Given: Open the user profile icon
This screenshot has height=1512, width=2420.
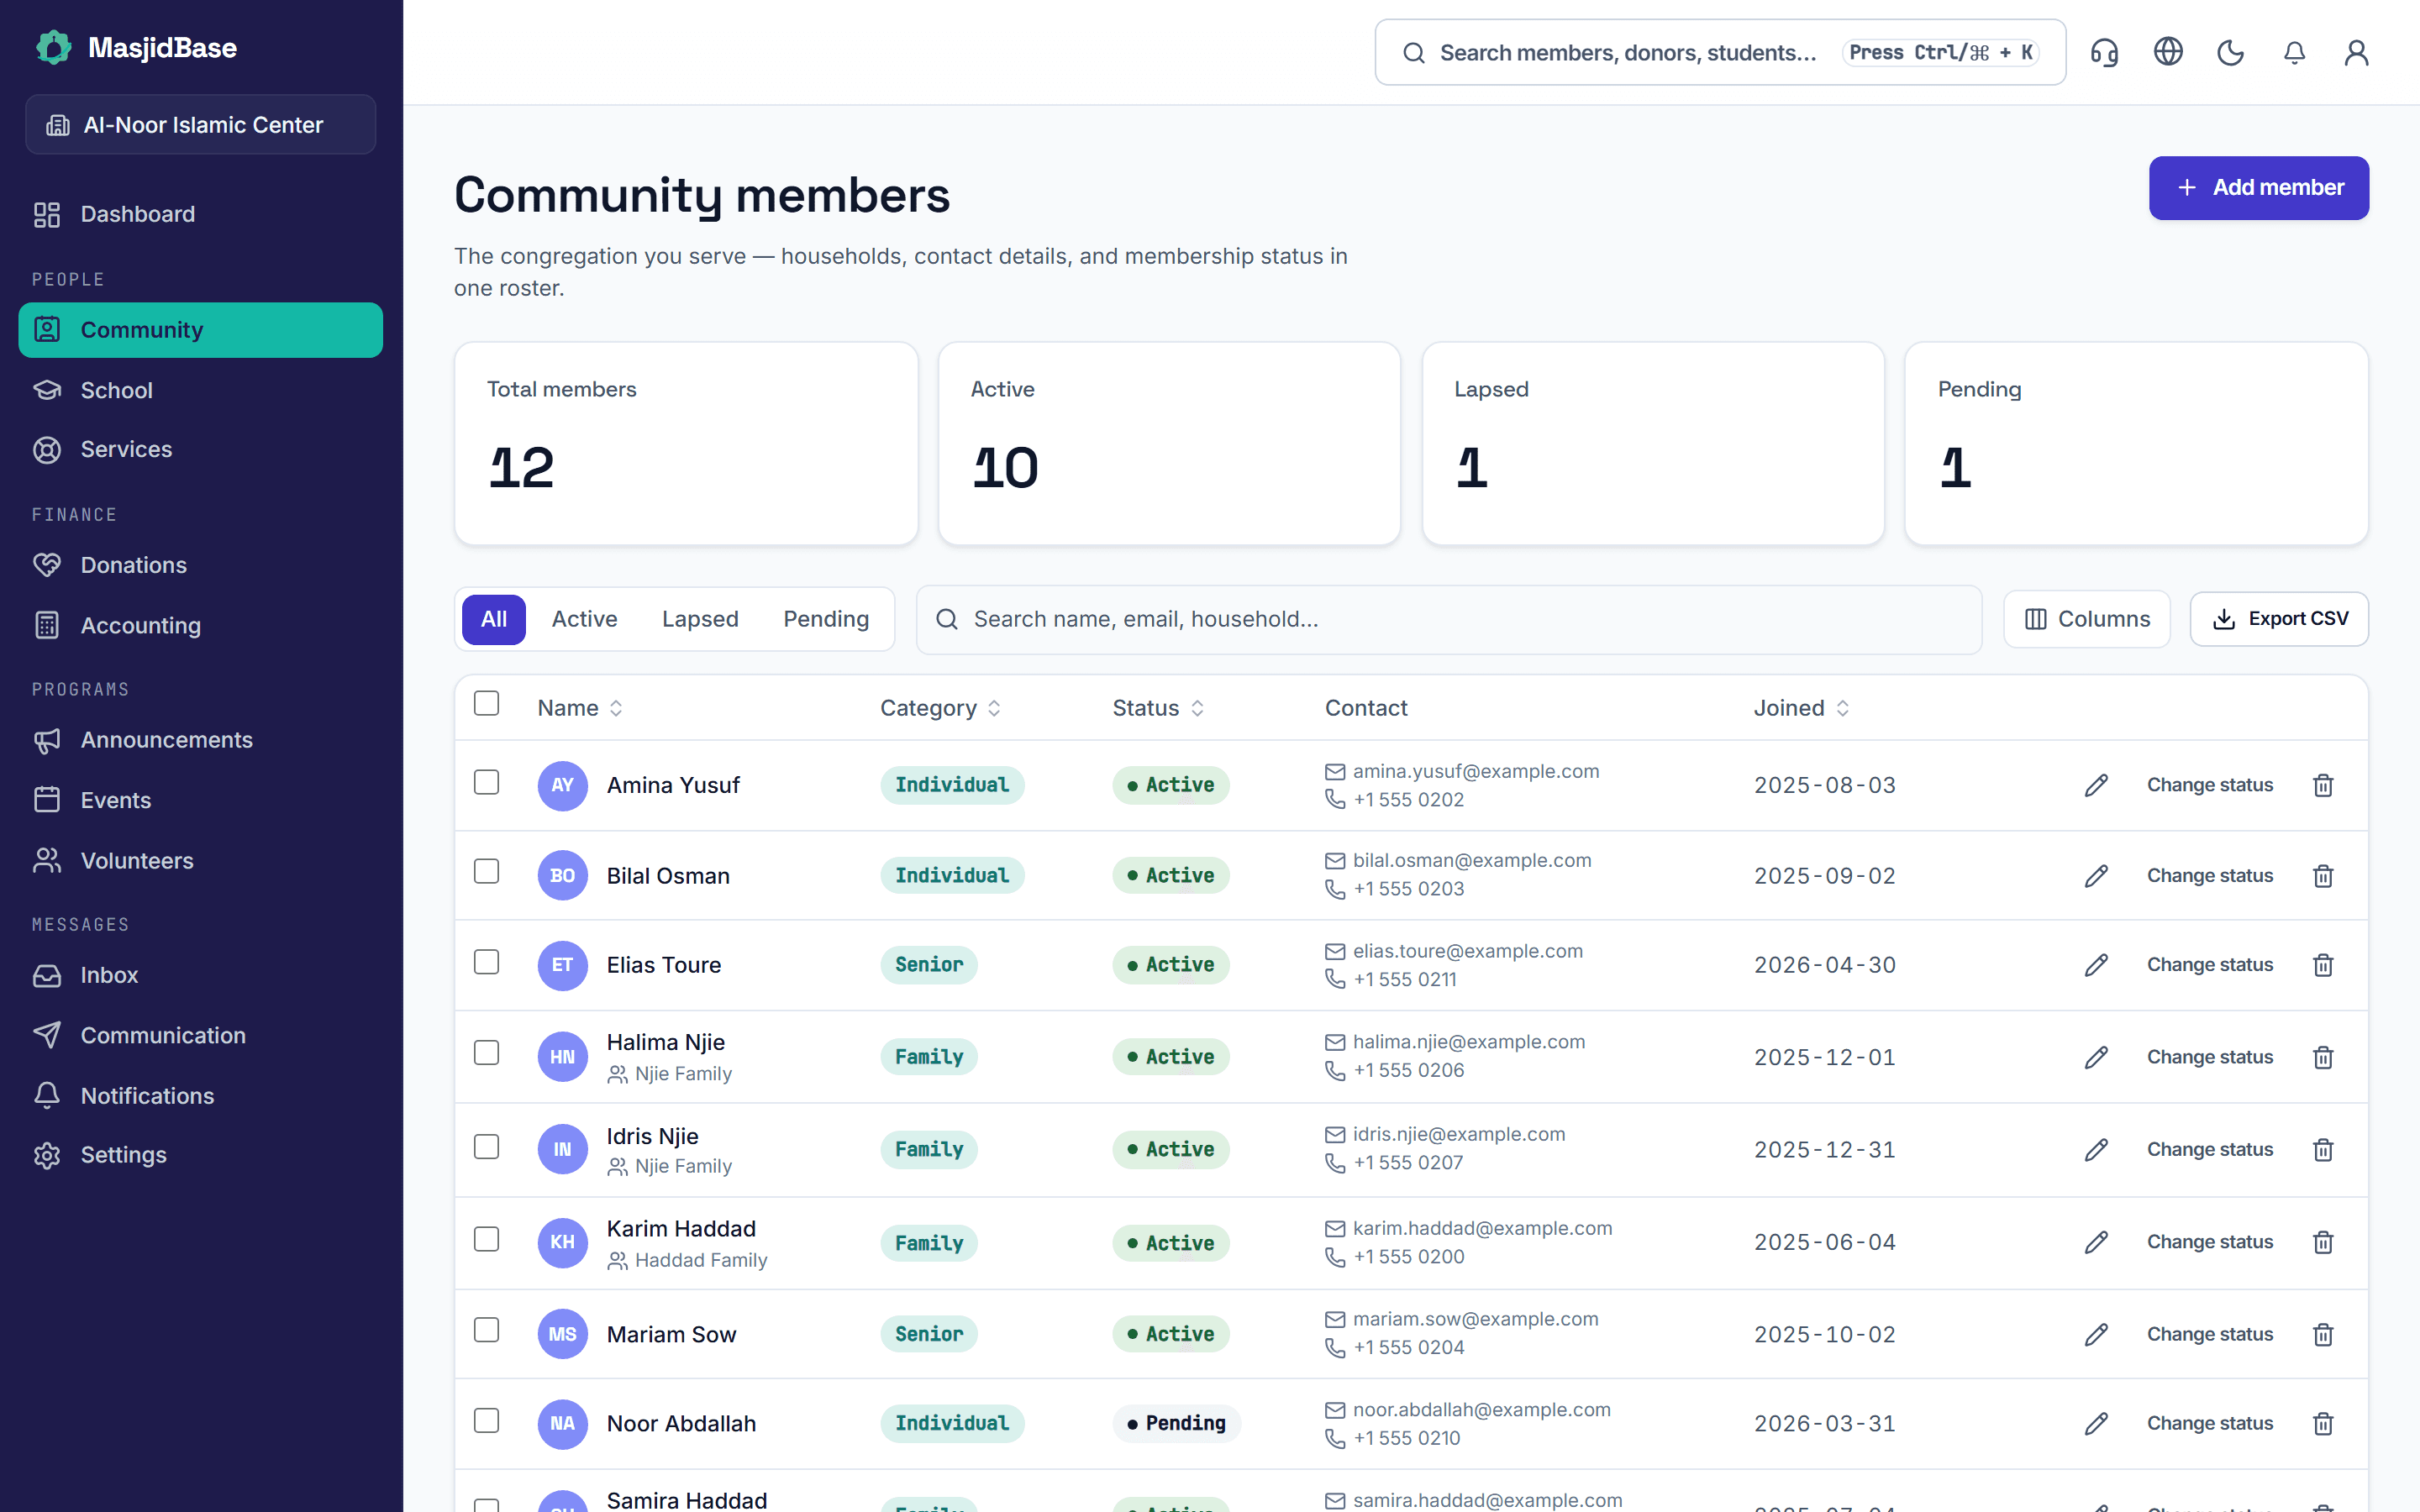Looking at the screenshot, I should (x=2356, y=52).
